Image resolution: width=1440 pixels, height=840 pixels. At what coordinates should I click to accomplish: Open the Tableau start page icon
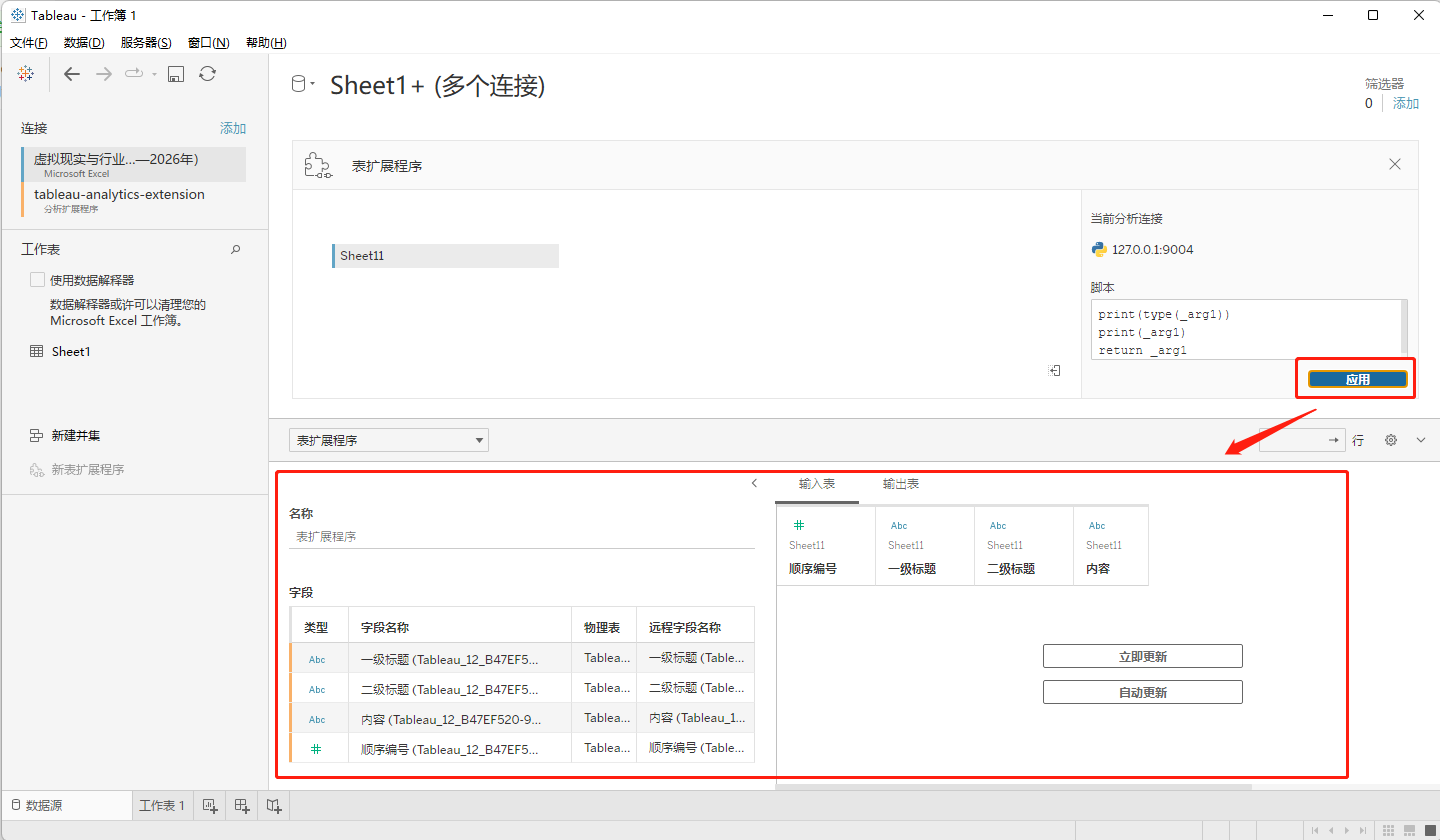tap(26, 73)
